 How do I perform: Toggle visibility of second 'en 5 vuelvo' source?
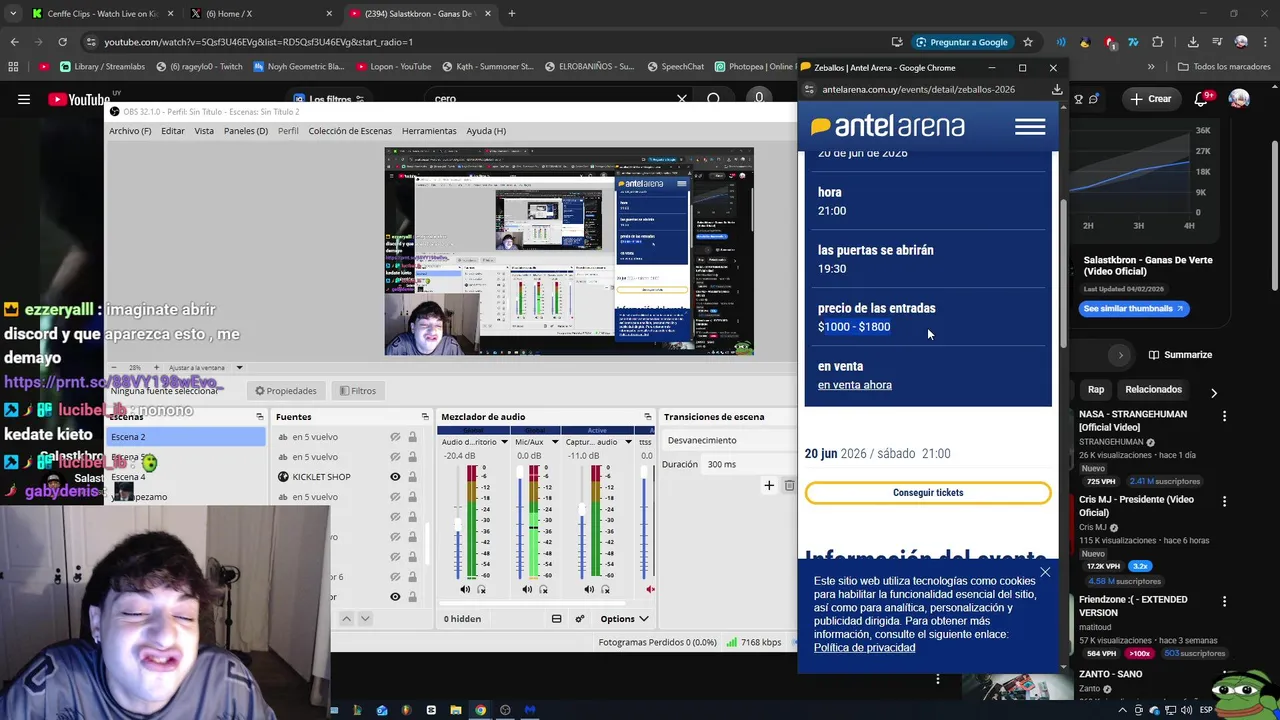point(395,457)
